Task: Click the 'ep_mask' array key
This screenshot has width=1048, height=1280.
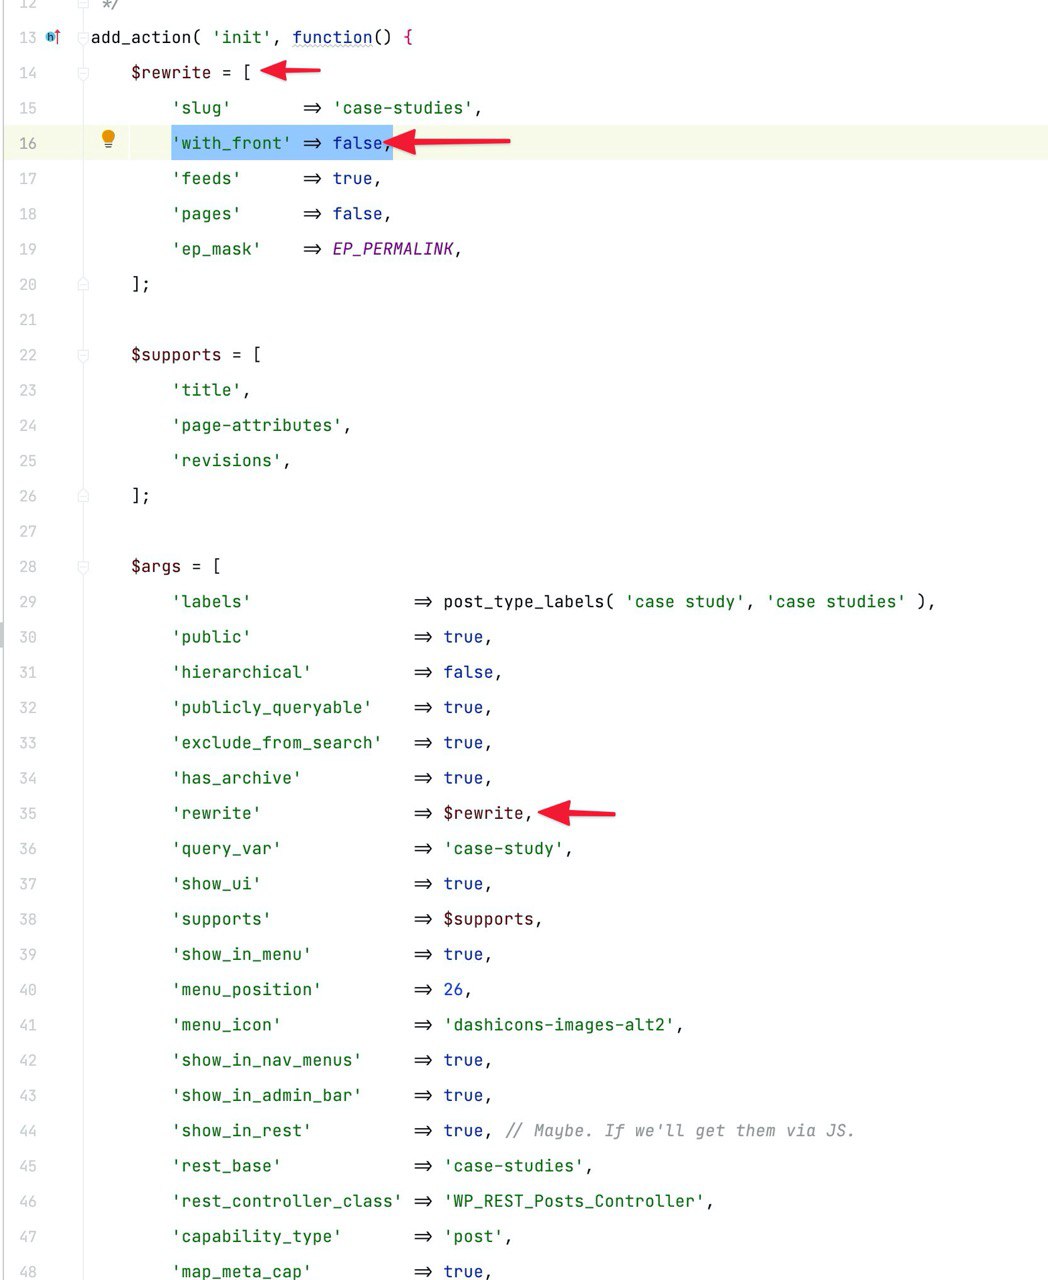Action: click(x=216, y=249)
